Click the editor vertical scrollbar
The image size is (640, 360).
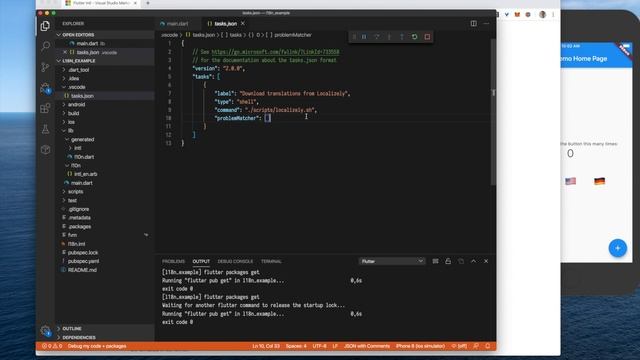pos(493,112)
